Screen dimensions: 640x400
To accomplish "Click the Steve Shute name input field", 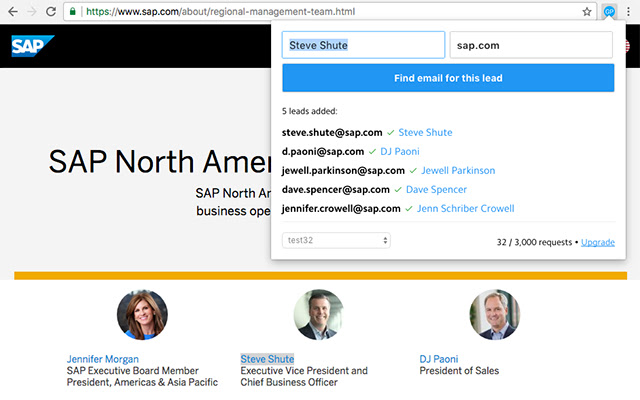I will tap(363, 45).
